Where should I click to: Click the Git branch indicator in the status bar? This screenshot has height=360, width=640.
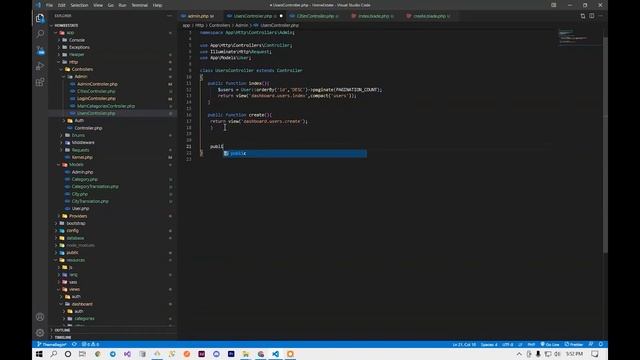coord(52,344)
